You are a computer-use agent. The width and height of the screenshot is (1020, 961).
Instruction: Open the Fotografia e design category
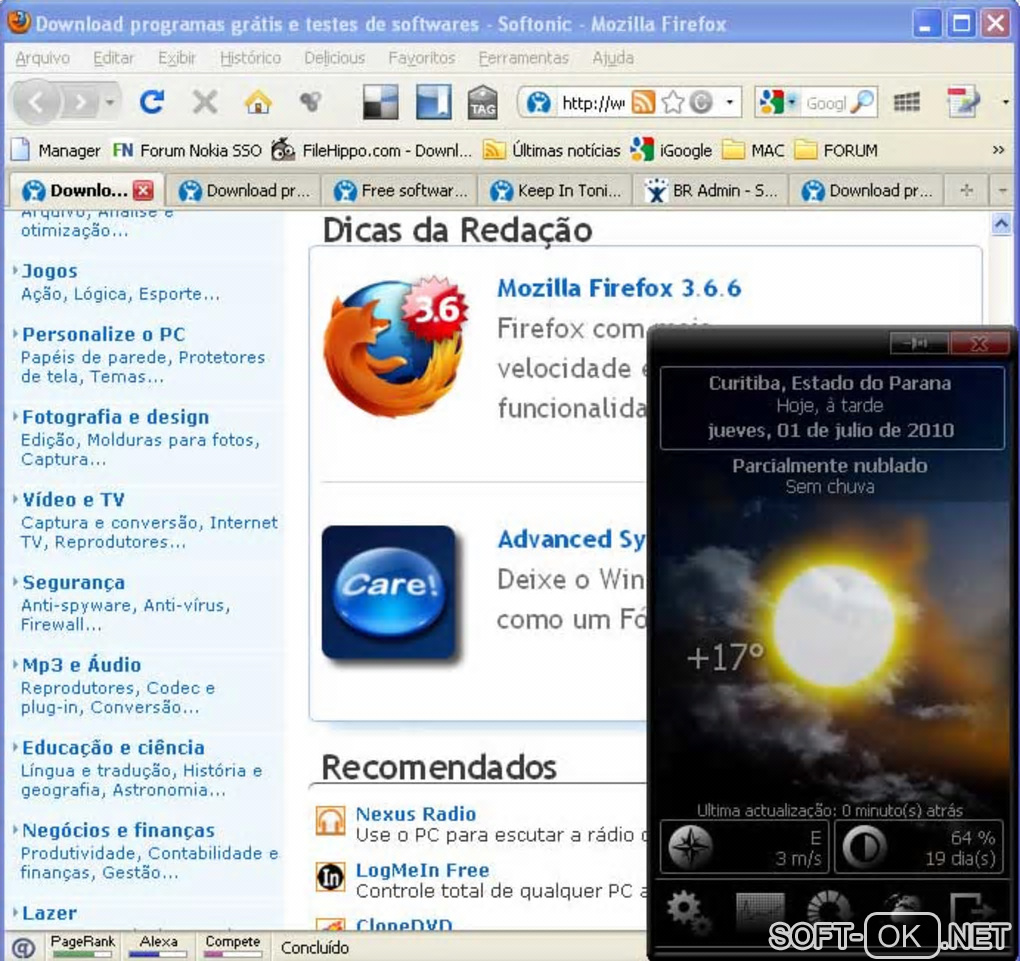point(116,417)
